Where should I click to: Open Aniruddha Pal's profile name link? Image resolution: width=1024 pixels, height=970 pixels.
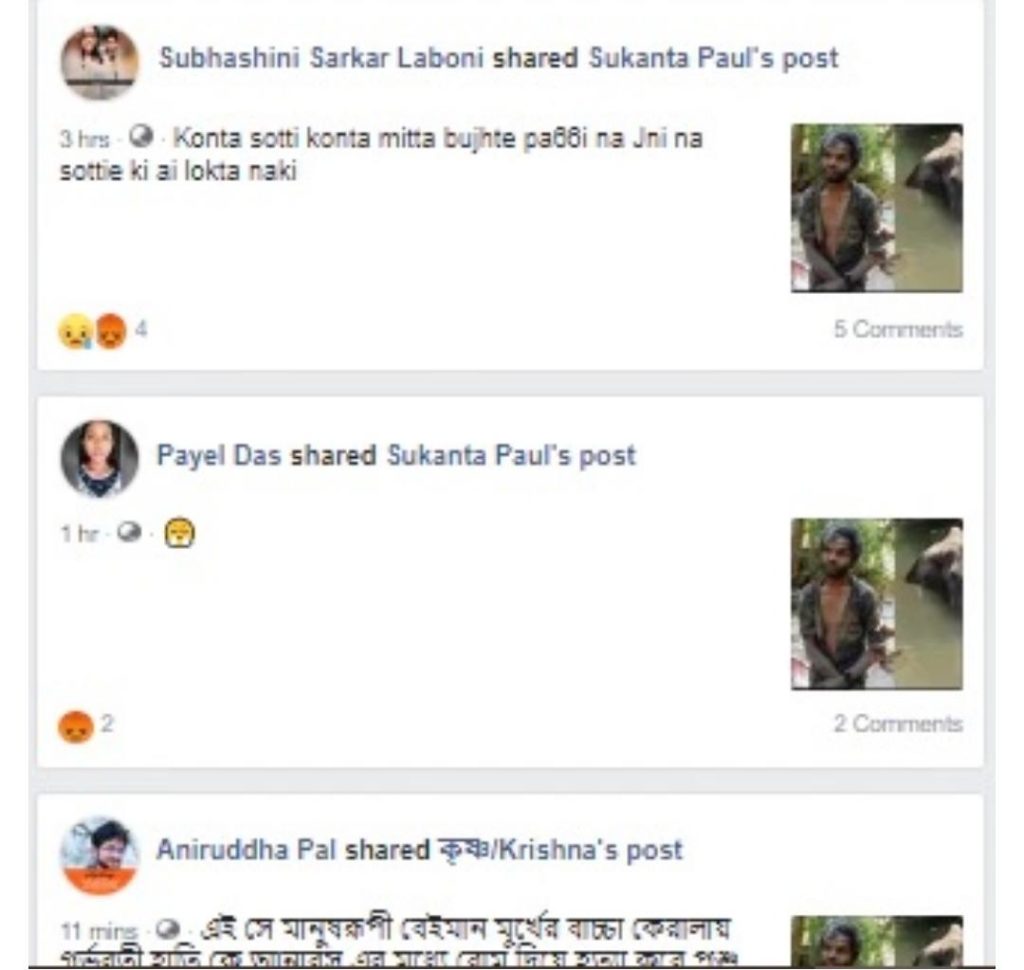pyautogui.click(x=246, y=849)
